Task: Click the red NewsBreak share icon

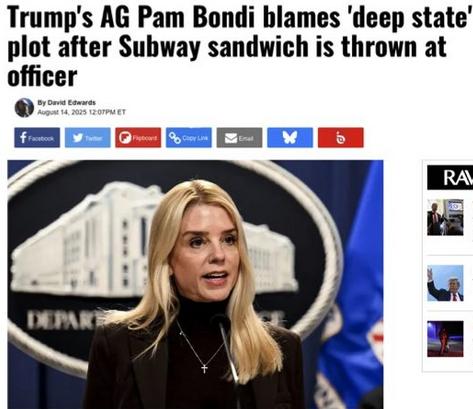Action: [x=341, y=137]
